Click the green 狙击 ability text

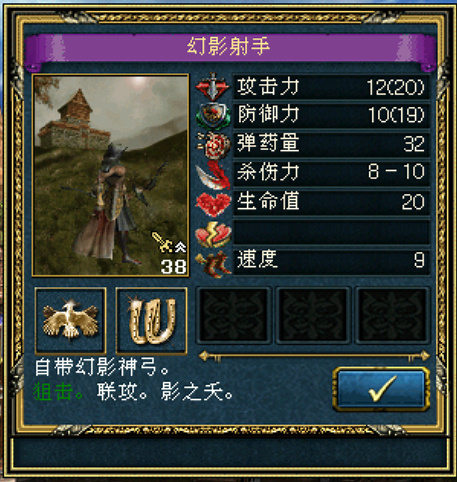click(53, 391)
